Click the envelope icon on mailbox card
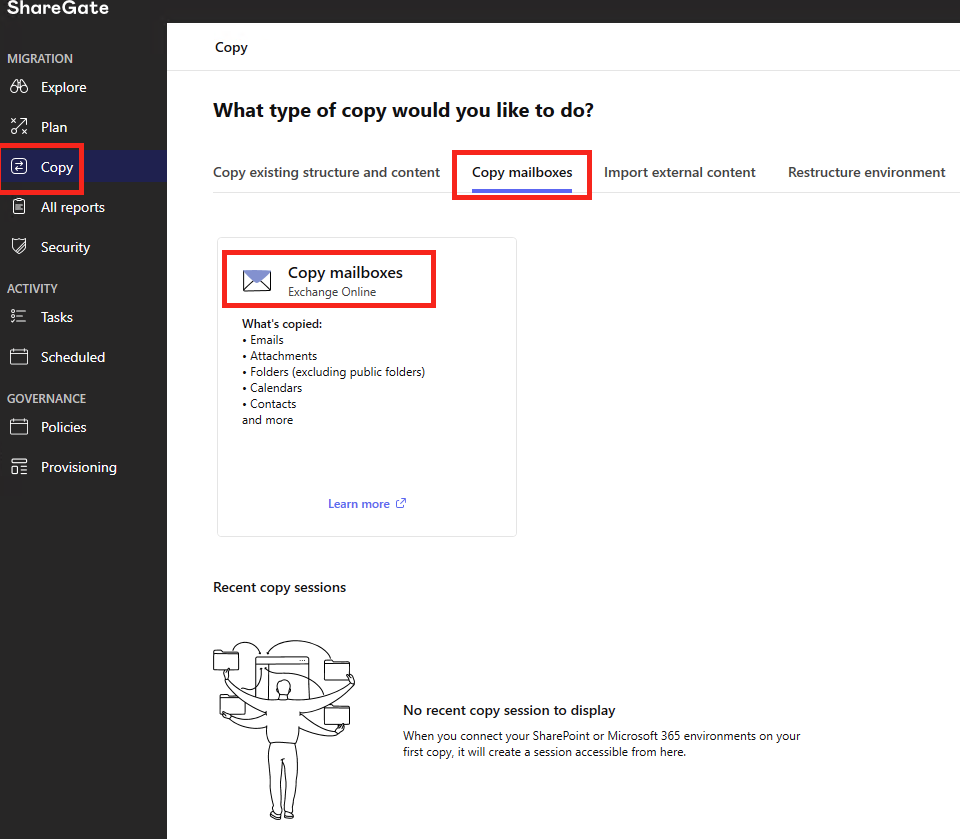 (257, 280)
